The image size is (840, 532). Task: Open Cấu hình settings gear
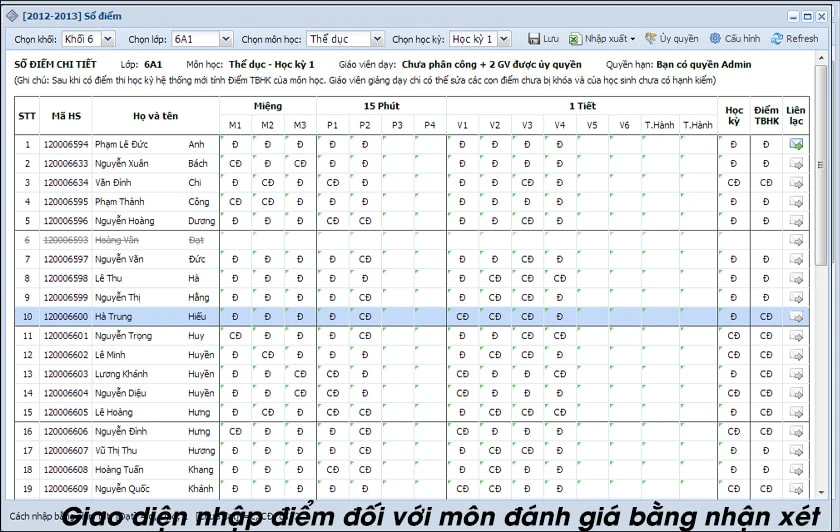[715, 39]
